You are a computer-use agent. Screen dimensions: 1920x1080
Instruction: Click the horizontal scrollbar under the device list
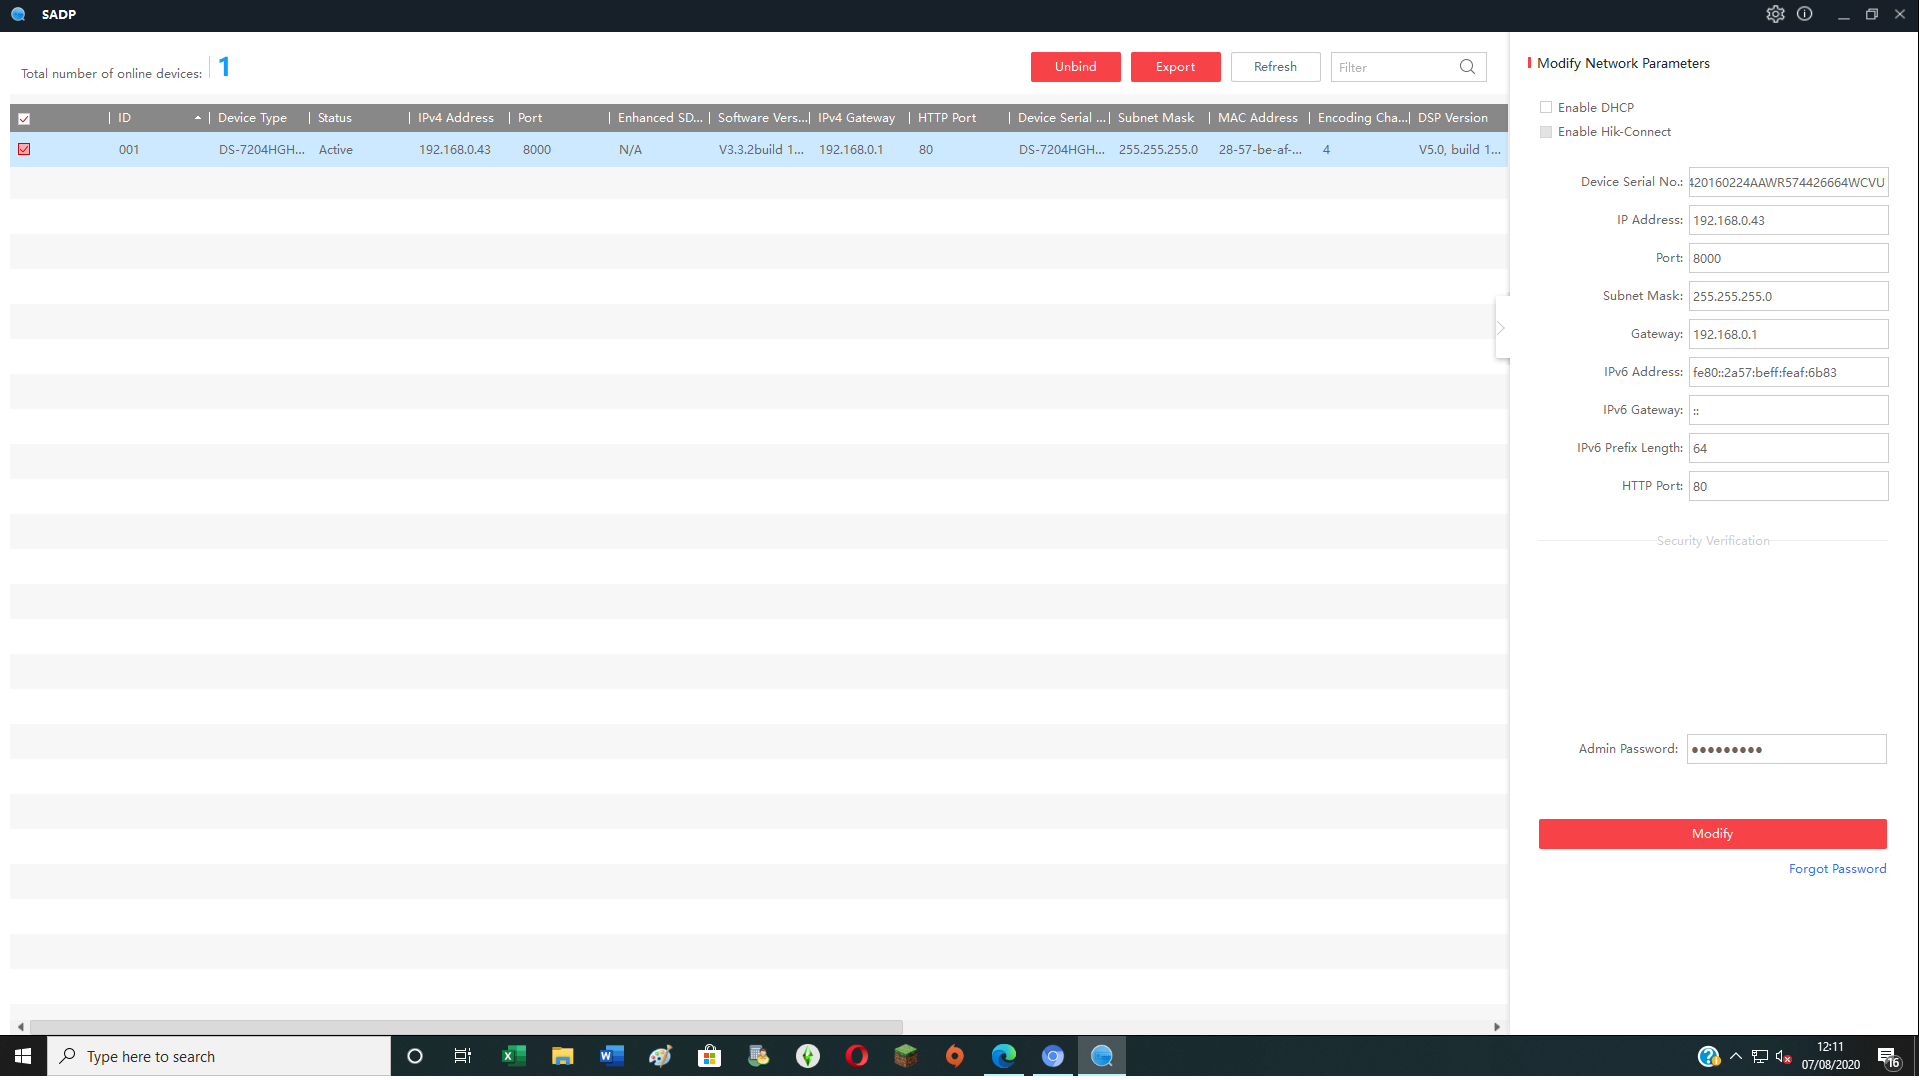[465, 1027]
